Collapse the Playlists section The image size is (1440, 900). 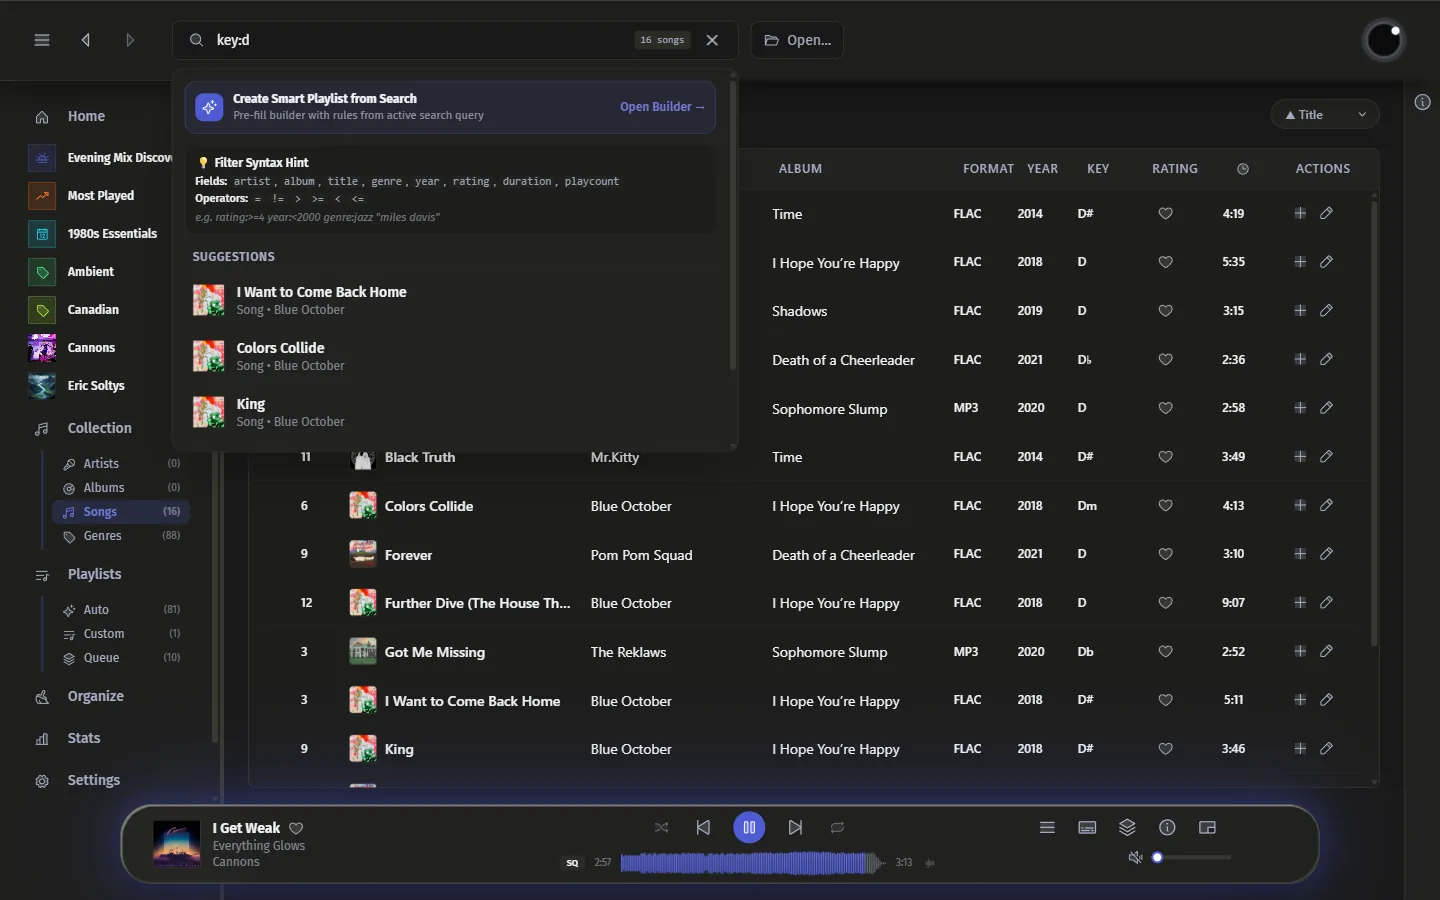(94, 574)
